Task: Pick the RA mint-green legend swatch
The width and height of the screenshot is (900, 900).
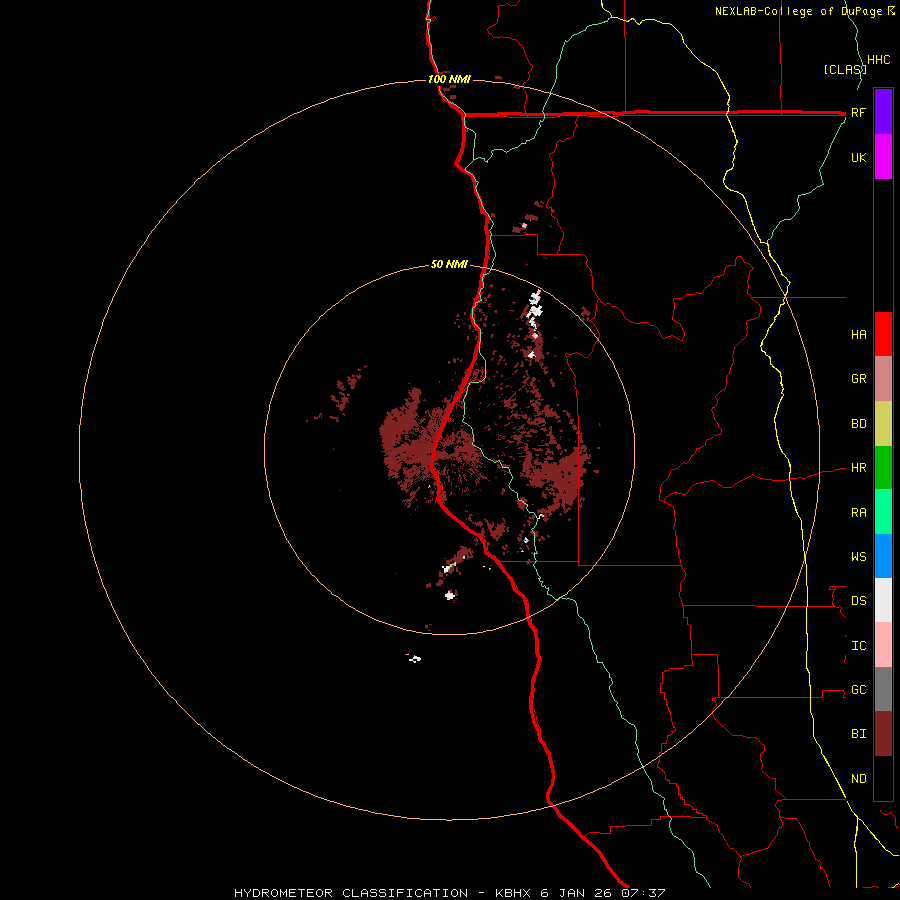Action: point(883,512)
